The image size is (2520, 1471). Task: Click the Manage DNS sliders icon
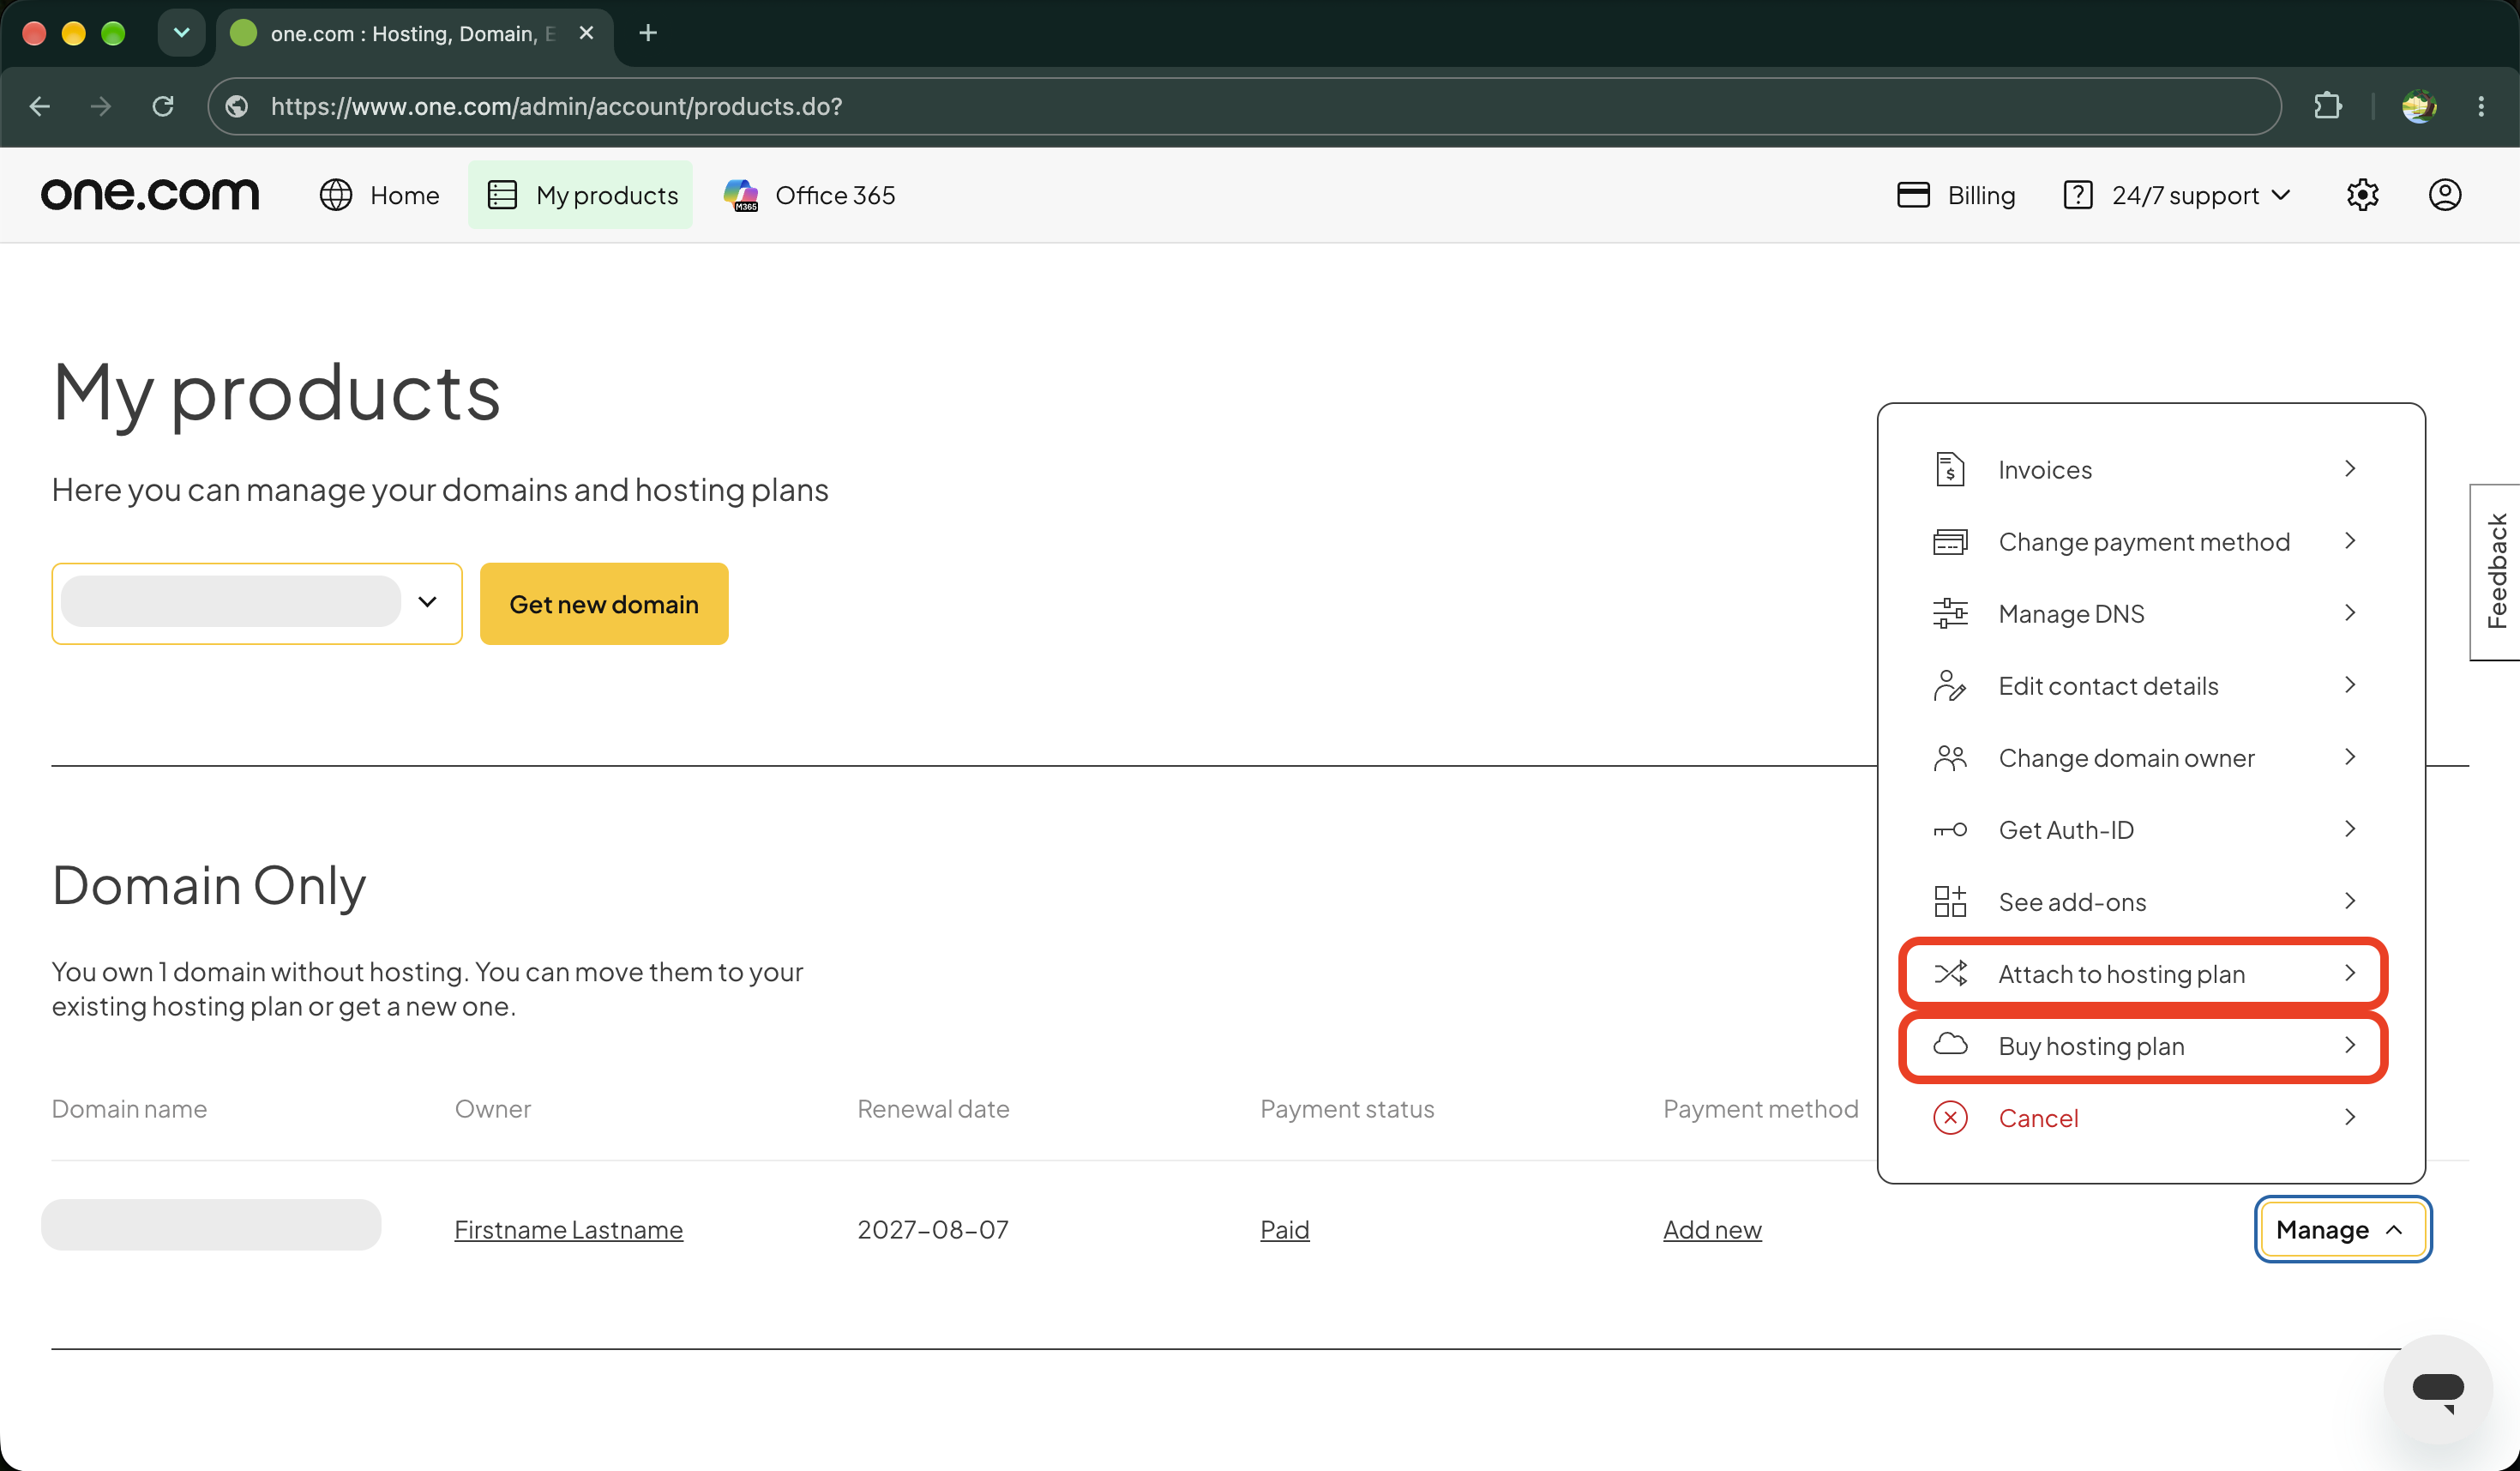pos(1949,613)
